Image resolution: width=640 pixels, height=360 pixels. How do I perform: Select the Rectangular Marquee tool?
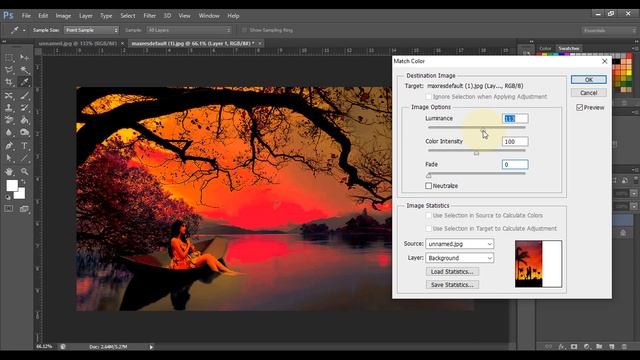pos(9,58)
